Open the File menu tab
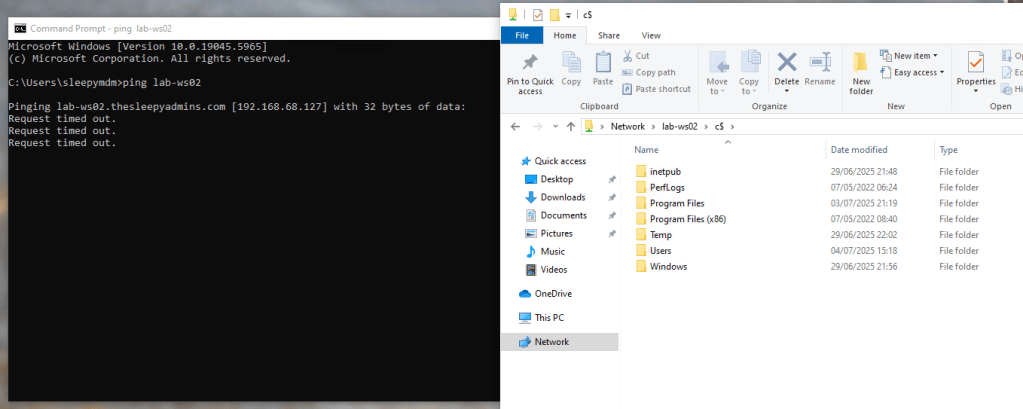Screen dimensions: 1023x409 pyautogui.click(x=521, y=35)
